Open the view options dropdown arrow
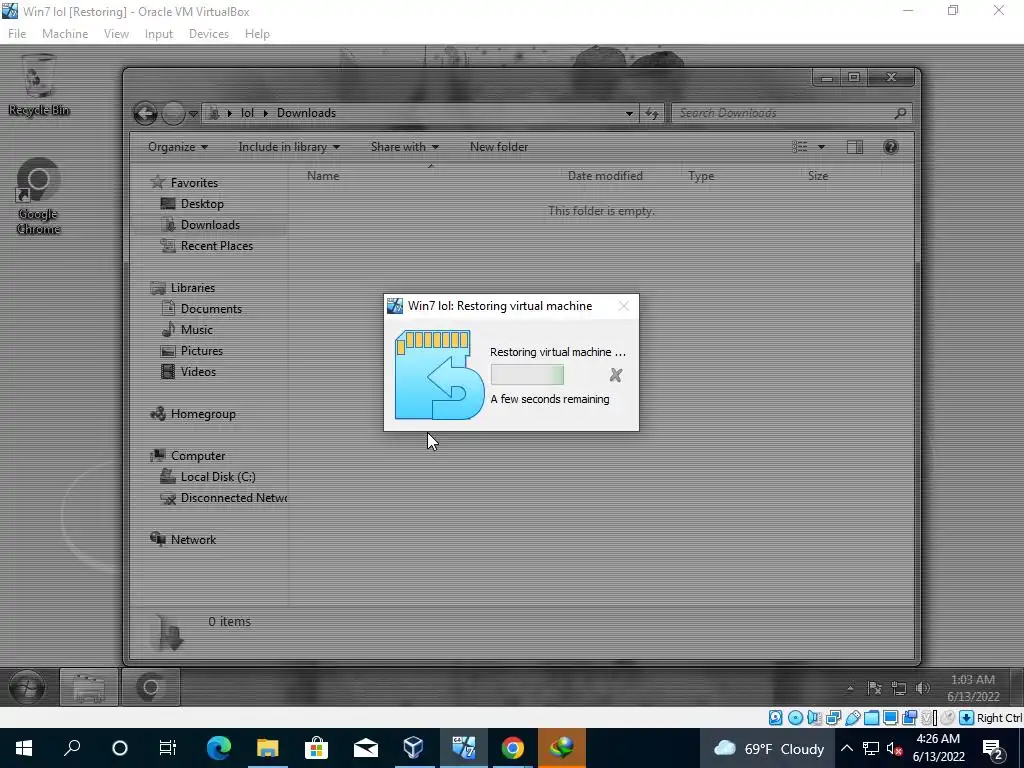This screenshot has width=1024, height=768. pyautogui.click(x=822, y=147)
